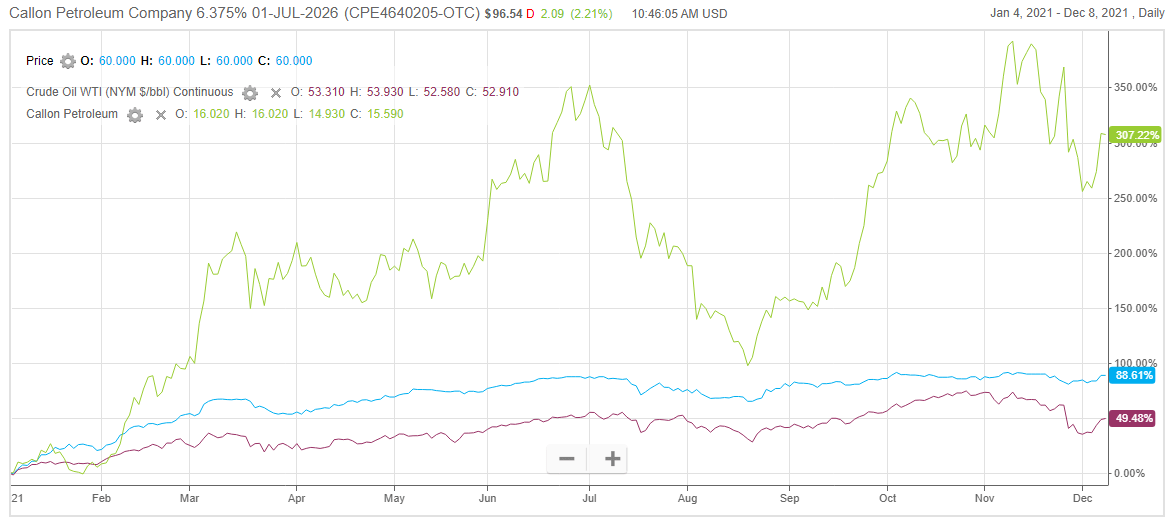
Task: Open Crude Oil WTI series settings gear
Action: click(x=250, y=93)
